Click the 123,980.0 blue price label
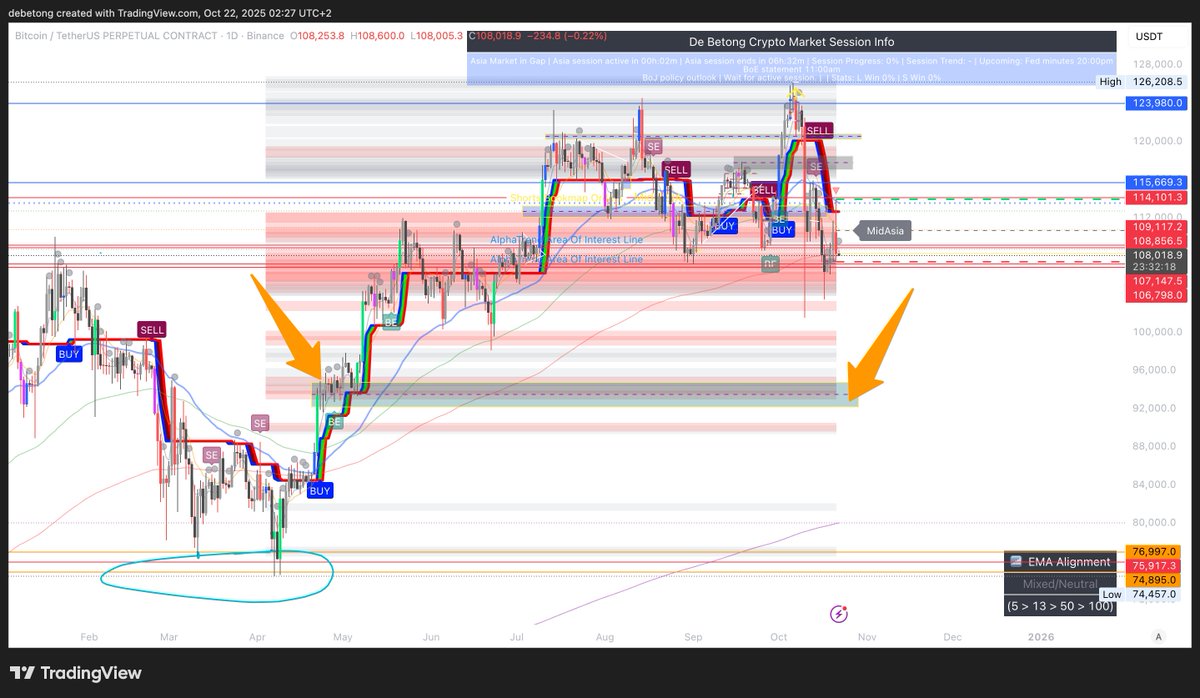 (1156, 103)
